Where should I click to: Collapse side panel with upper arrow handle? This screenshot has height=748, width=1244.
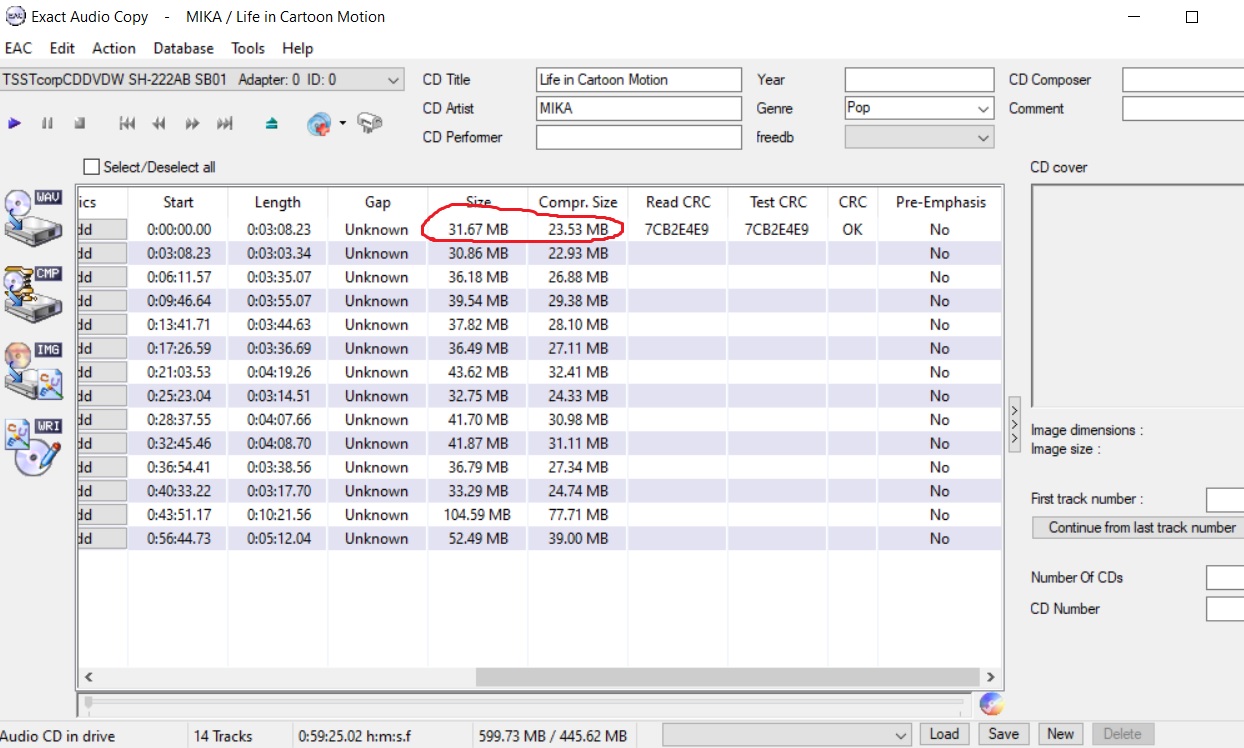[1014, 410]
